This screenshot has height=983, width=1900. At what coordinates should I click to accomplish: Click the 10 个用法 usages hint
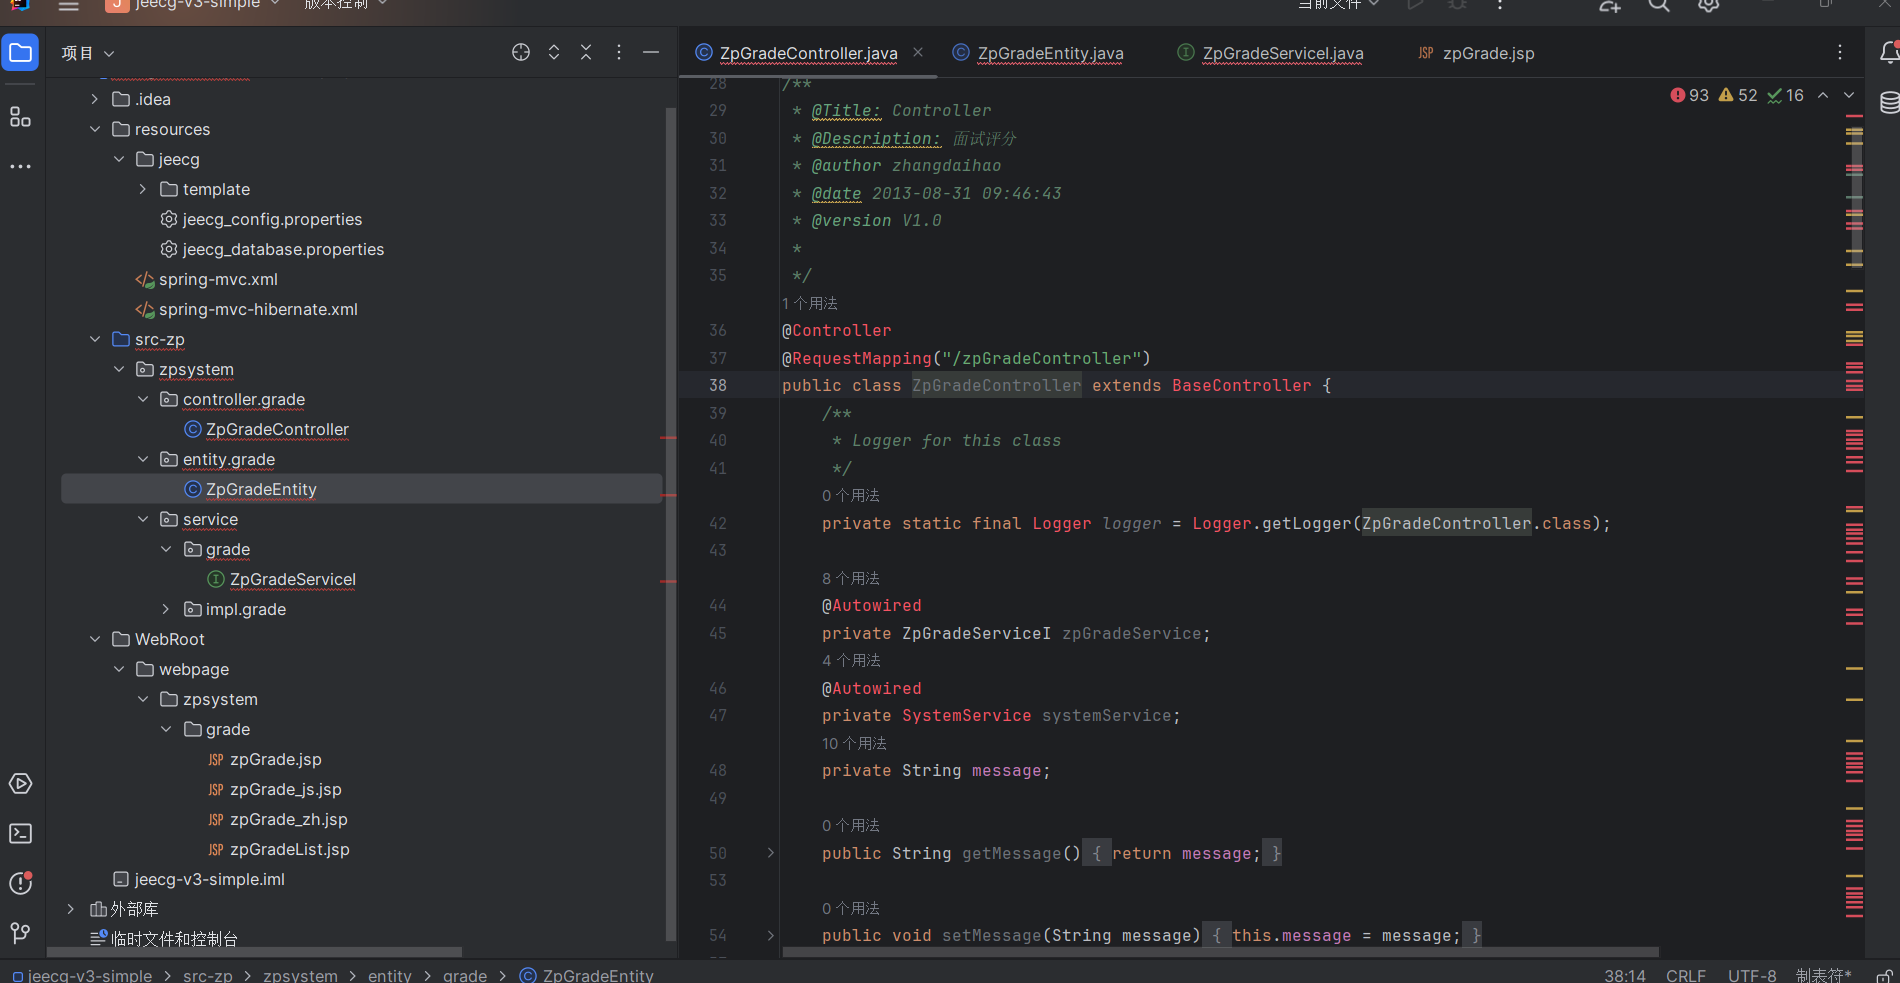[x=854, y=743]
